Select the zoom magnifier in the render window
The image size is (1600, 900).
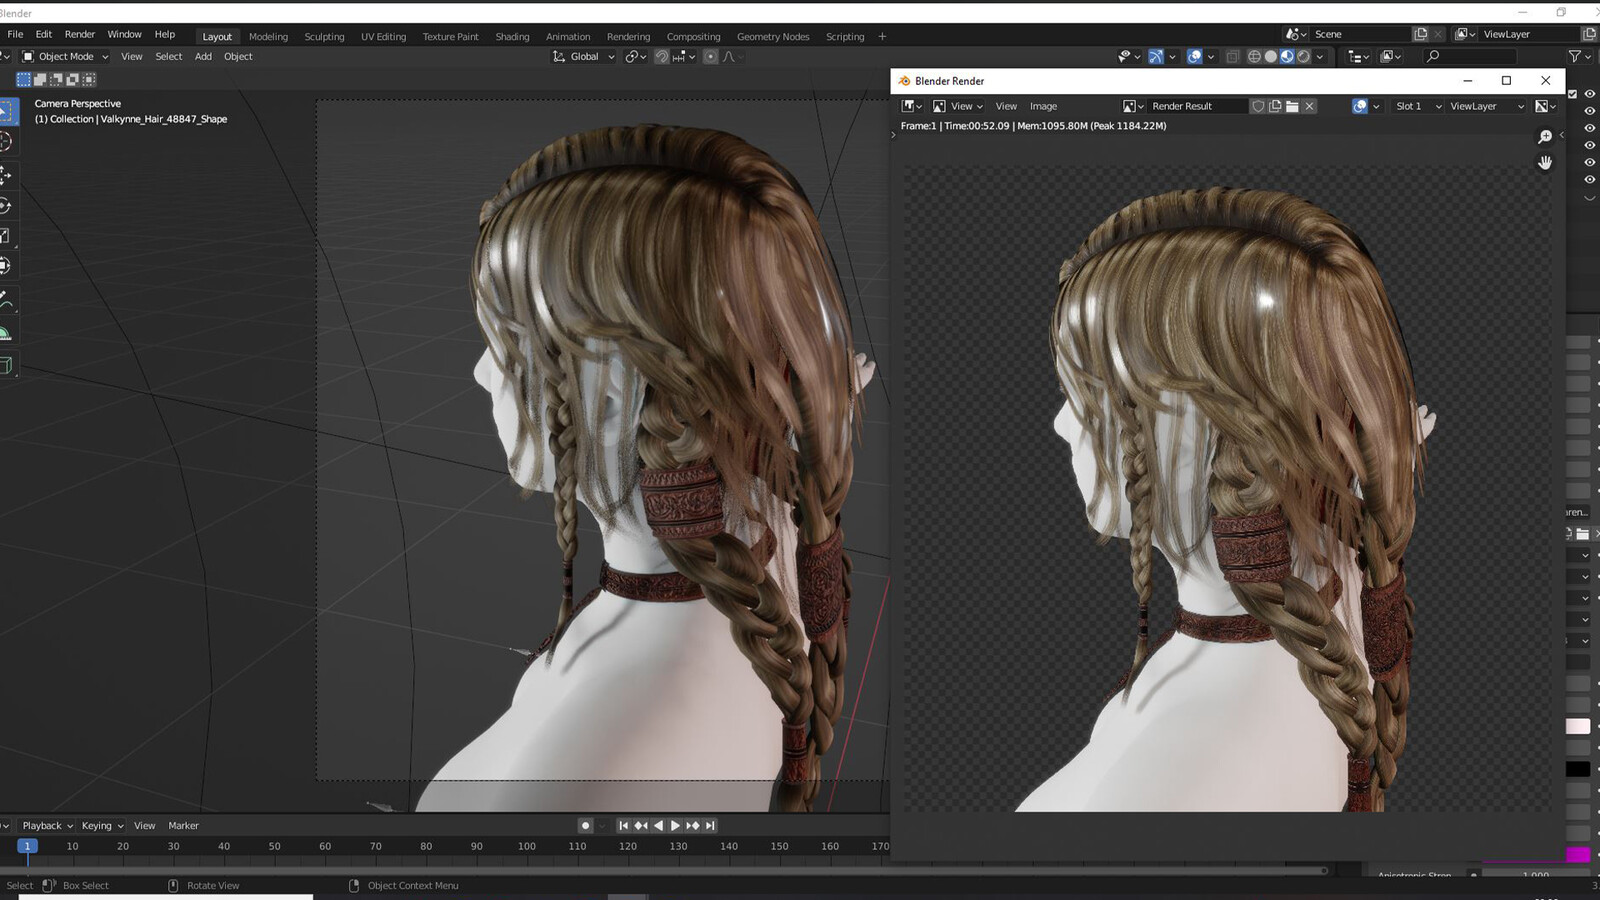pyautogui.click(x=1545, y=137)
